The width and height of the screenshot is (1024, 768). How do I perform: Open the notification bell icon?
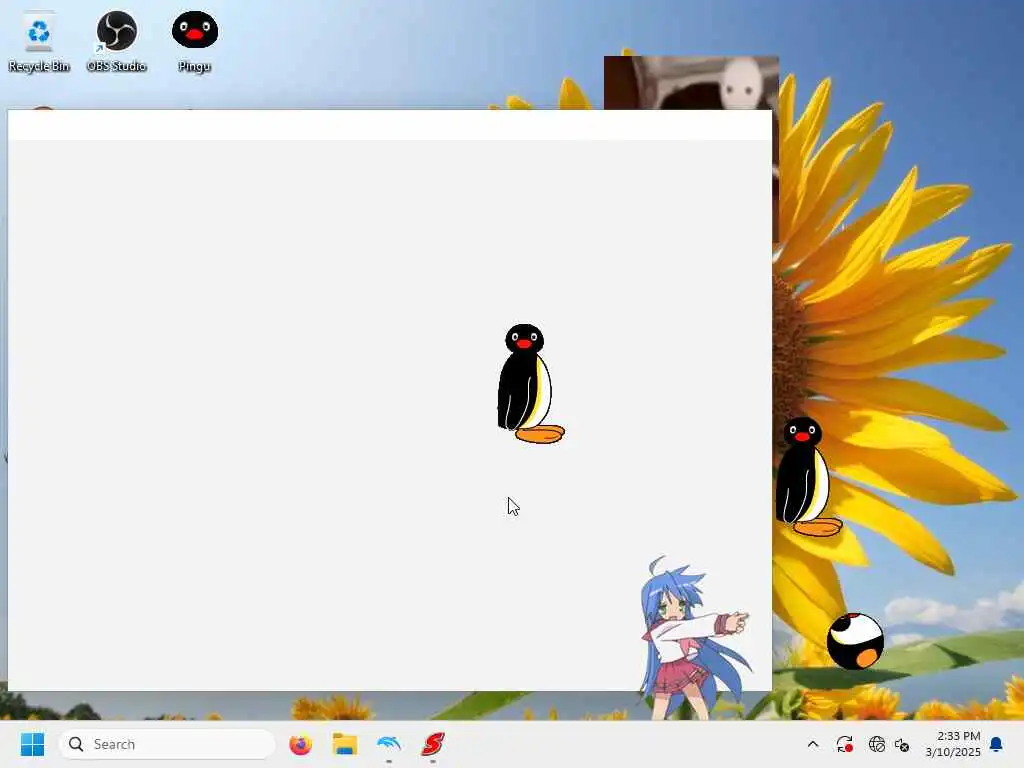click(x=997, y=744)
